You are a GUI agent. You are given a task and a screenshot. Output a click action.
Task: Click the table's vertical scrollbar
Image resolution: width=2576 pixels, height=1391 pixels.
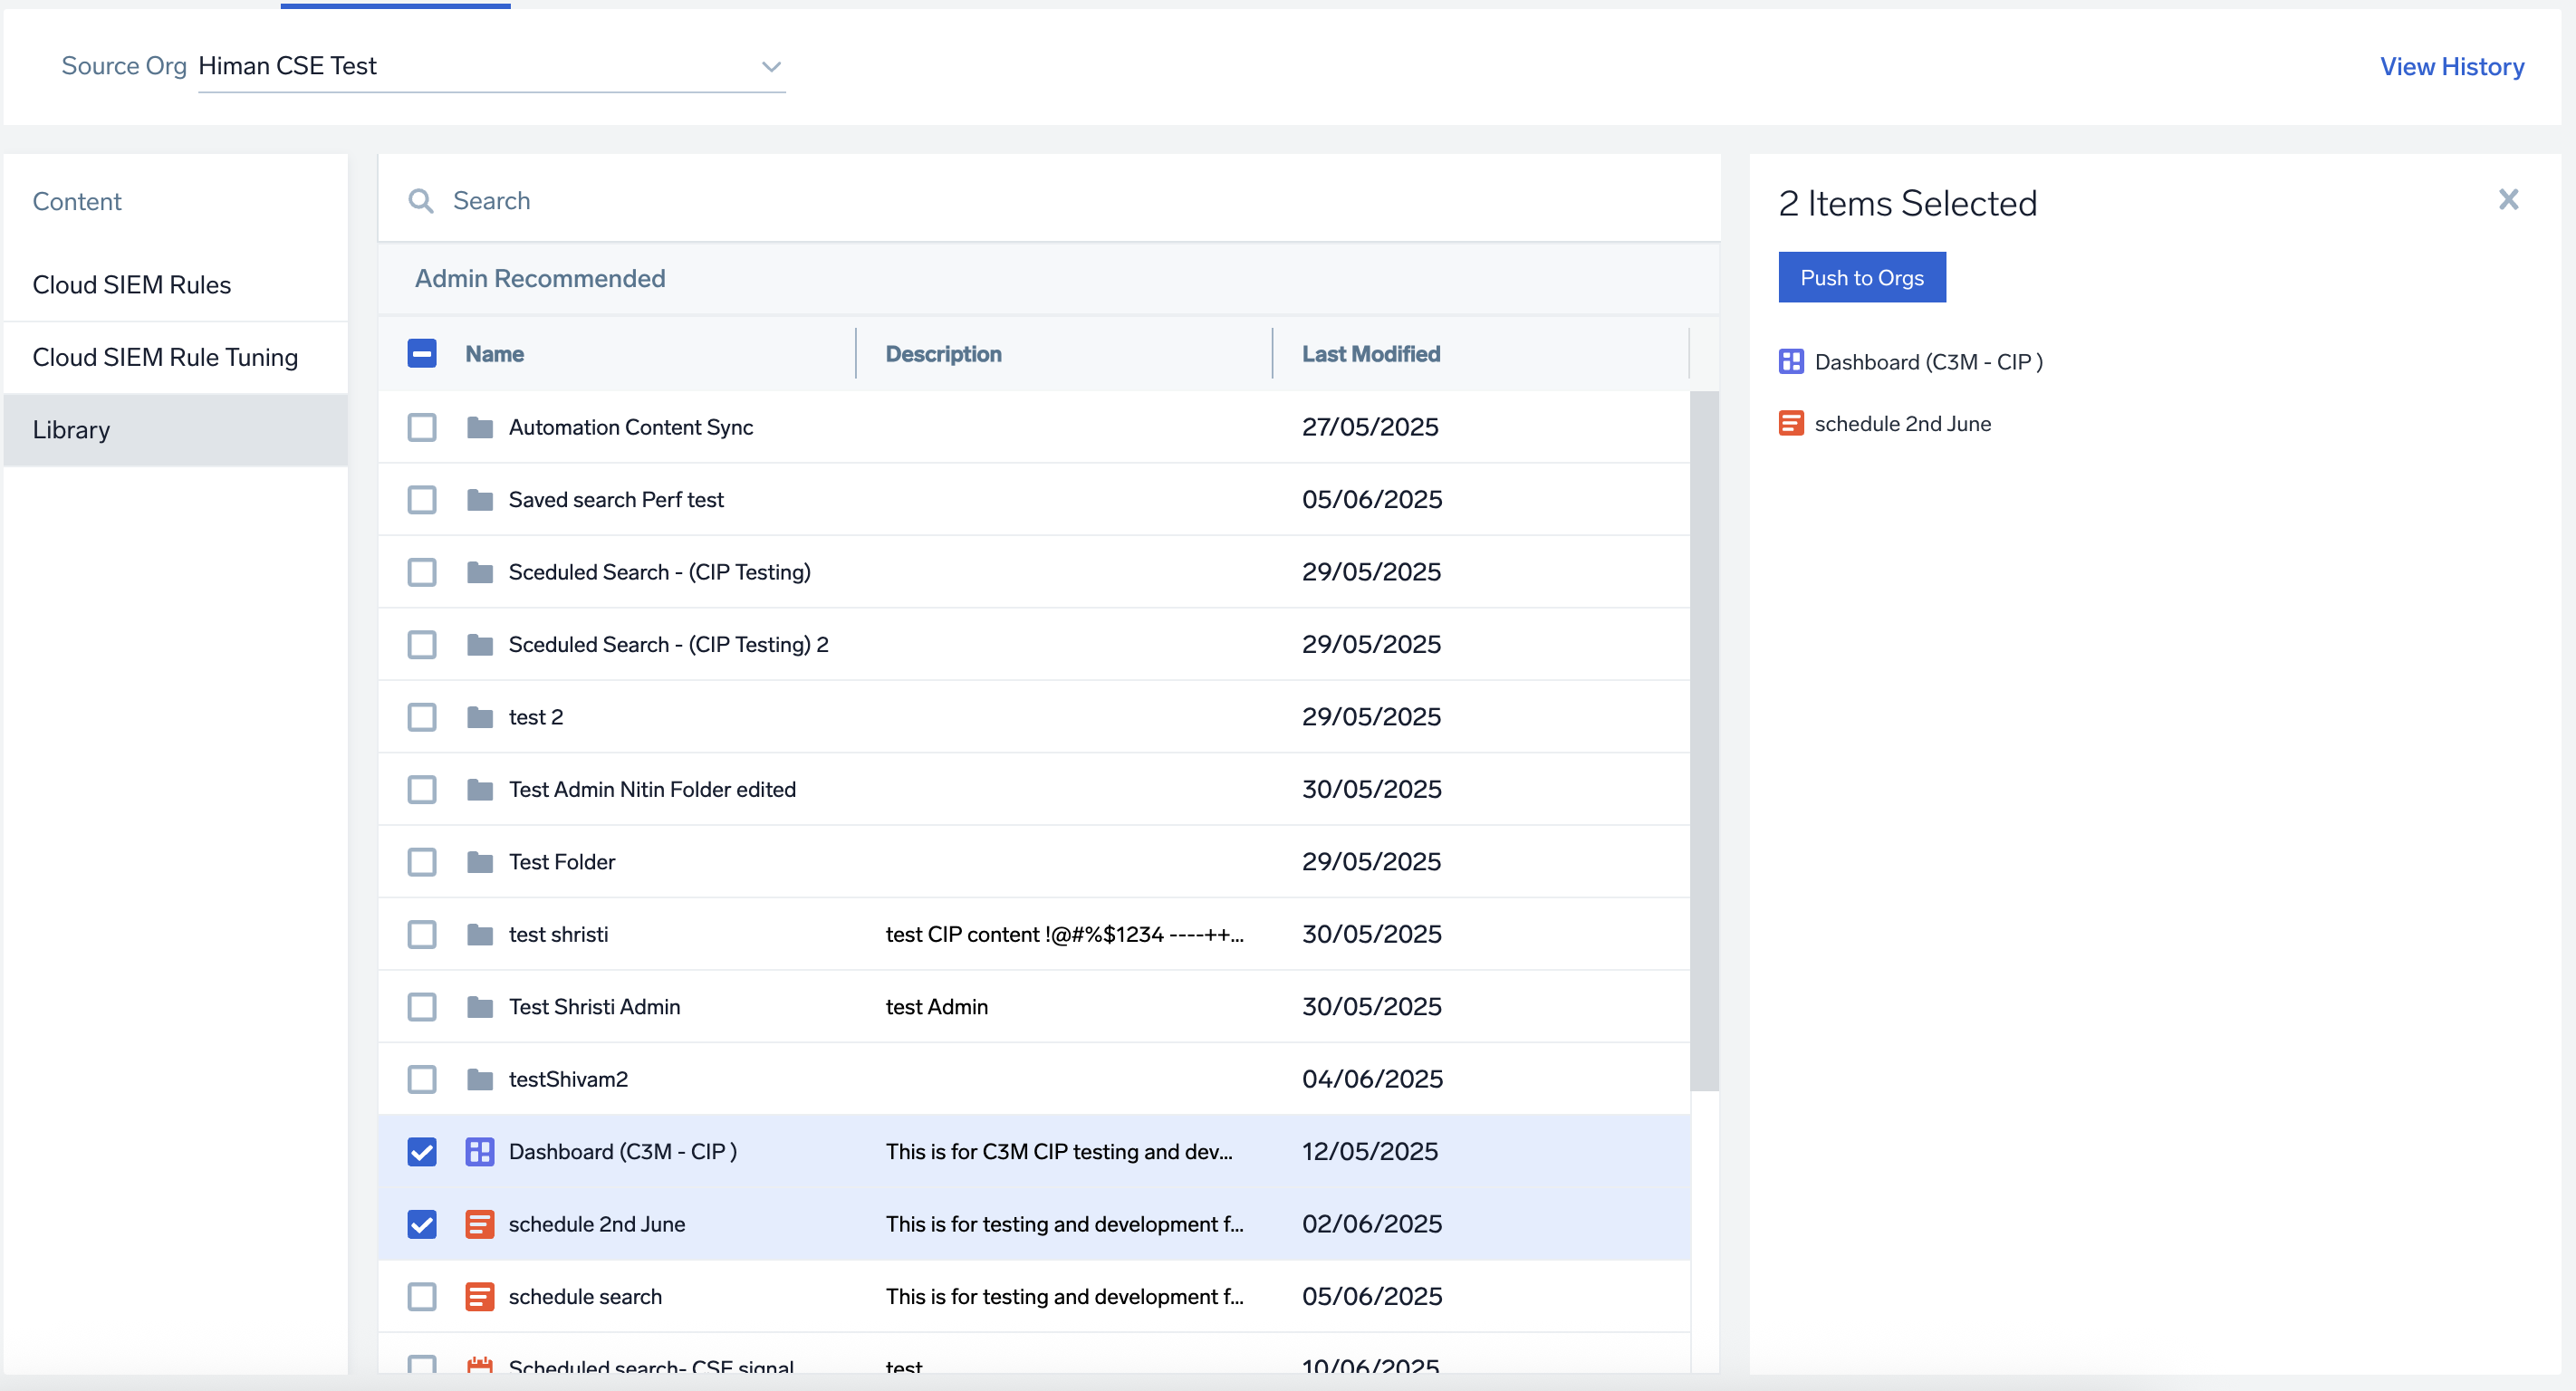1704,740
